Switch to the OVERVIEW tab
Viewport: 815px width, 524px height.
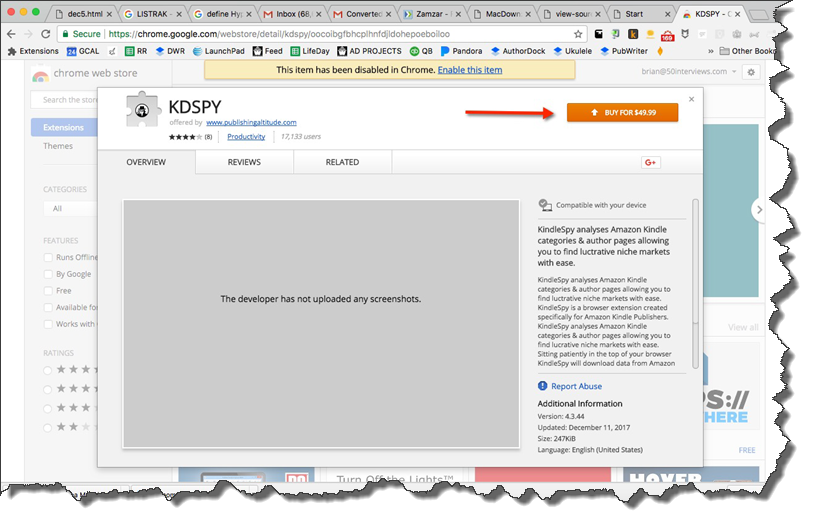tap(146, 162)
